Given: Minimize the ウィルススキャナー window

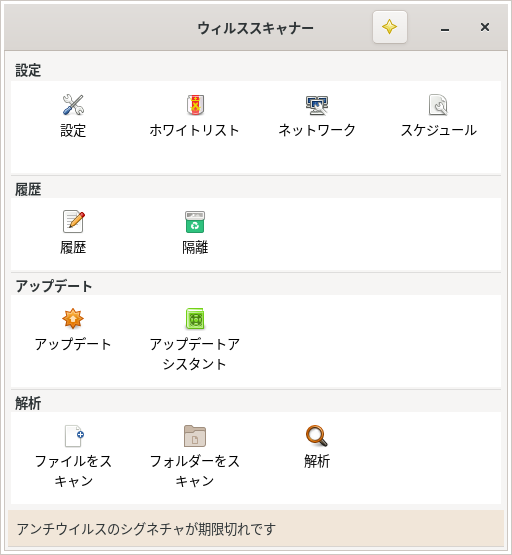Looking at the screenshot, I should 445,28.
